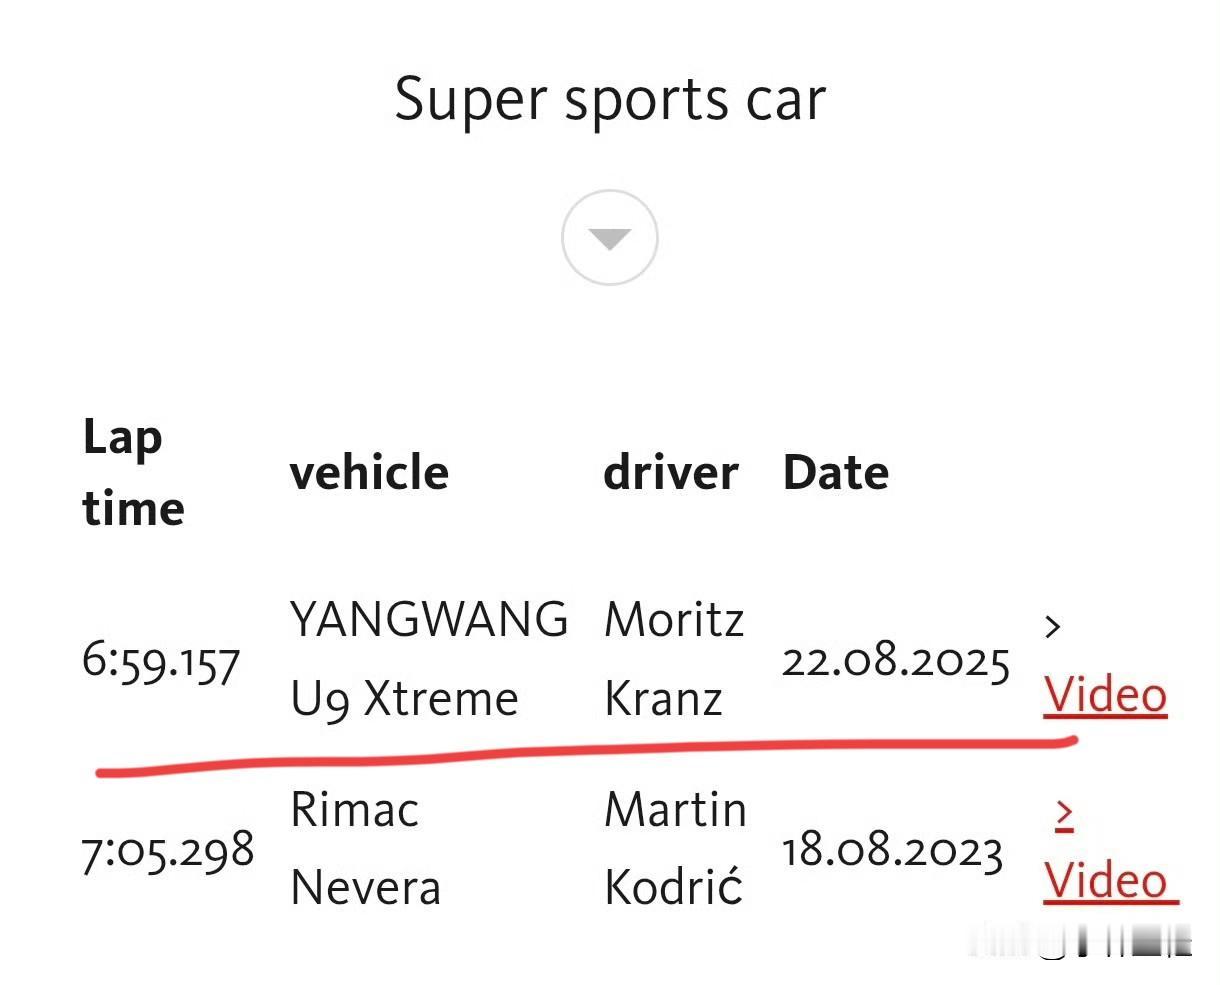
Task: Click driver name Martin Kodrić
Action: [x=675, y=848]
